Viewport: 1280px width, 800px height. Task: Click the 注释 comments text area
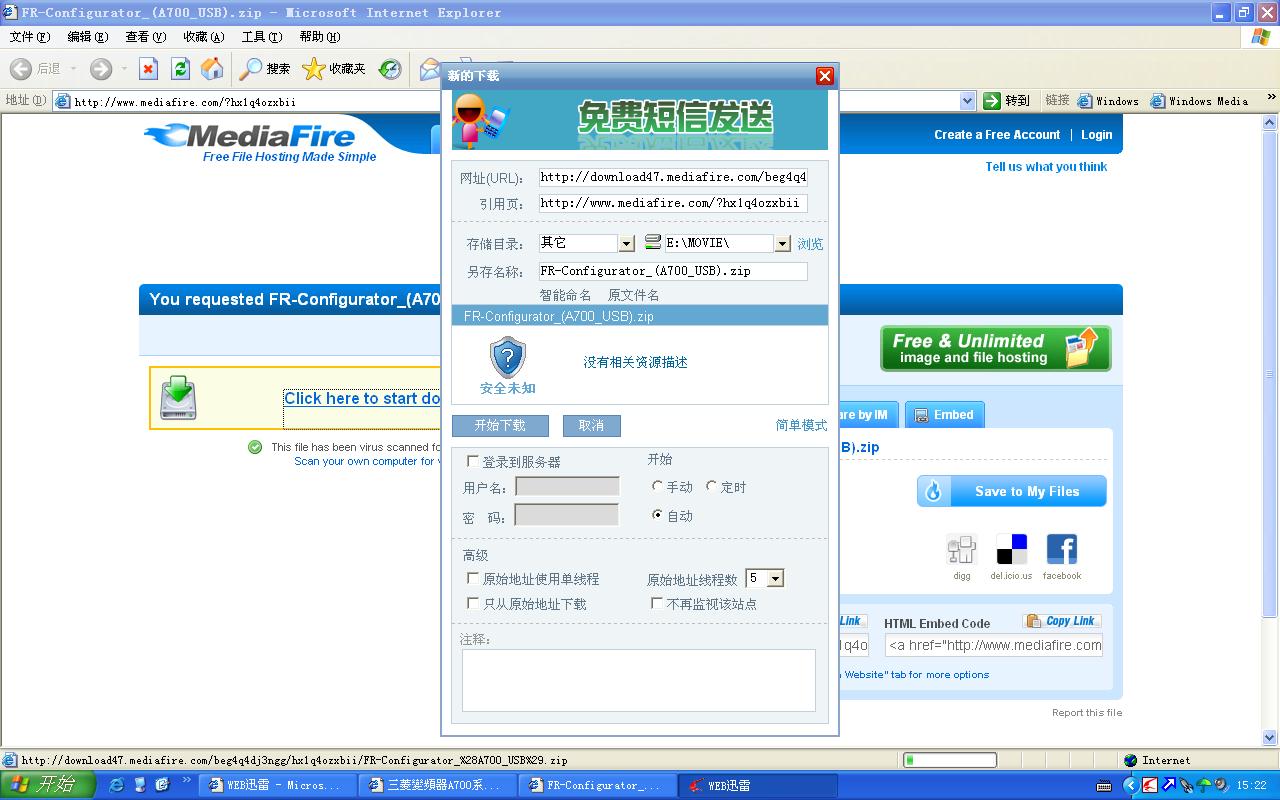point(638,680)
